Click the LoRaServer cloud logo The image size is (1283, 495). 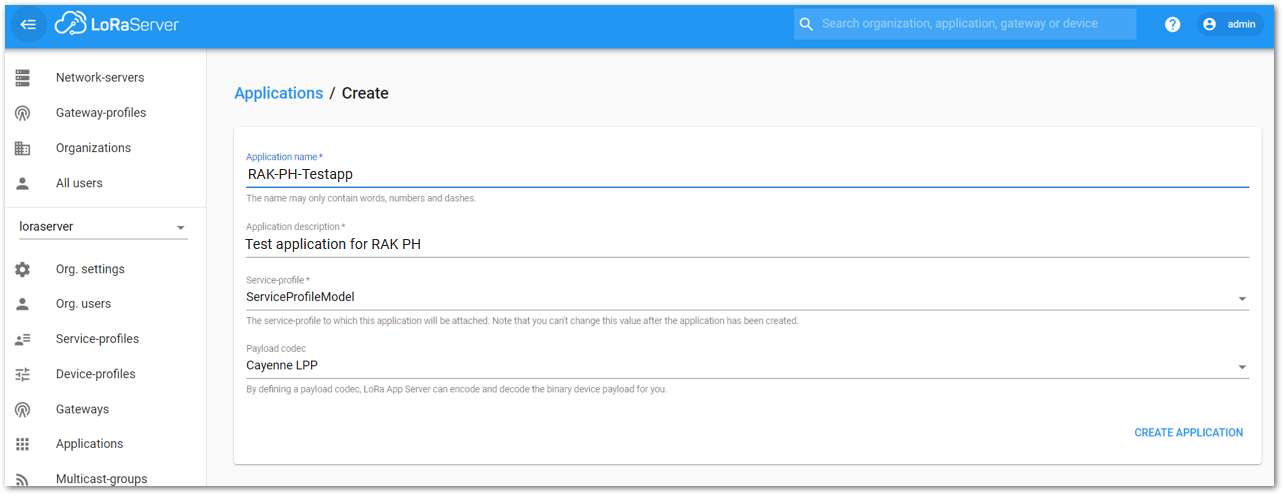pos(117,24)
